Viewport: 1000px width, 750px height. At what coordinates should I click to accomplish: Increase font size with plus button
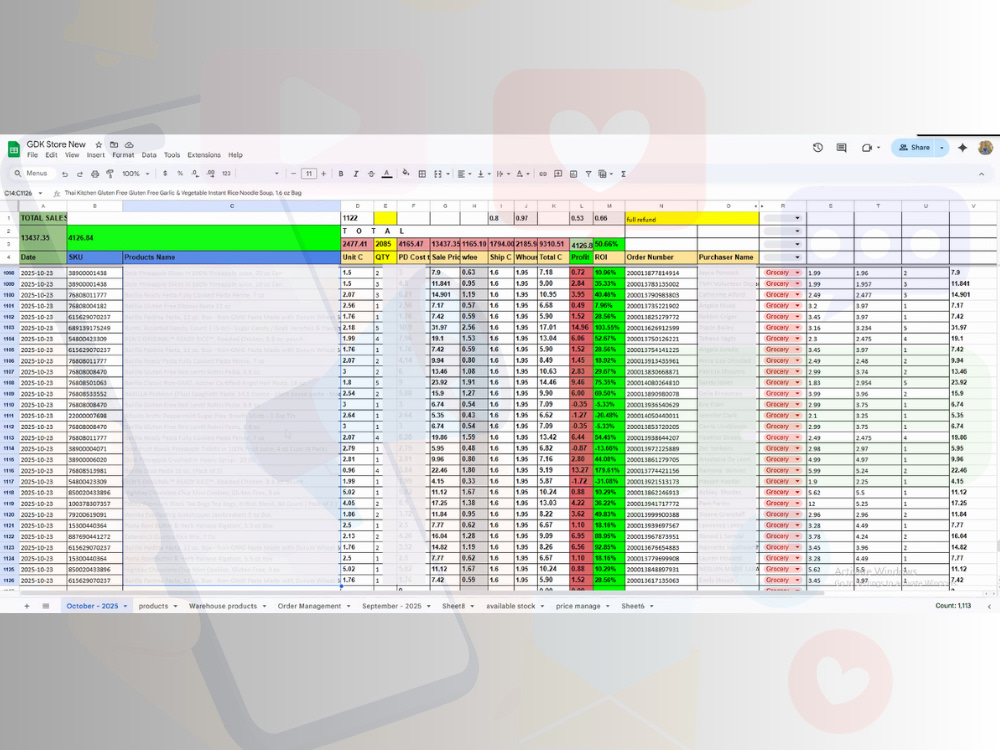323,173
